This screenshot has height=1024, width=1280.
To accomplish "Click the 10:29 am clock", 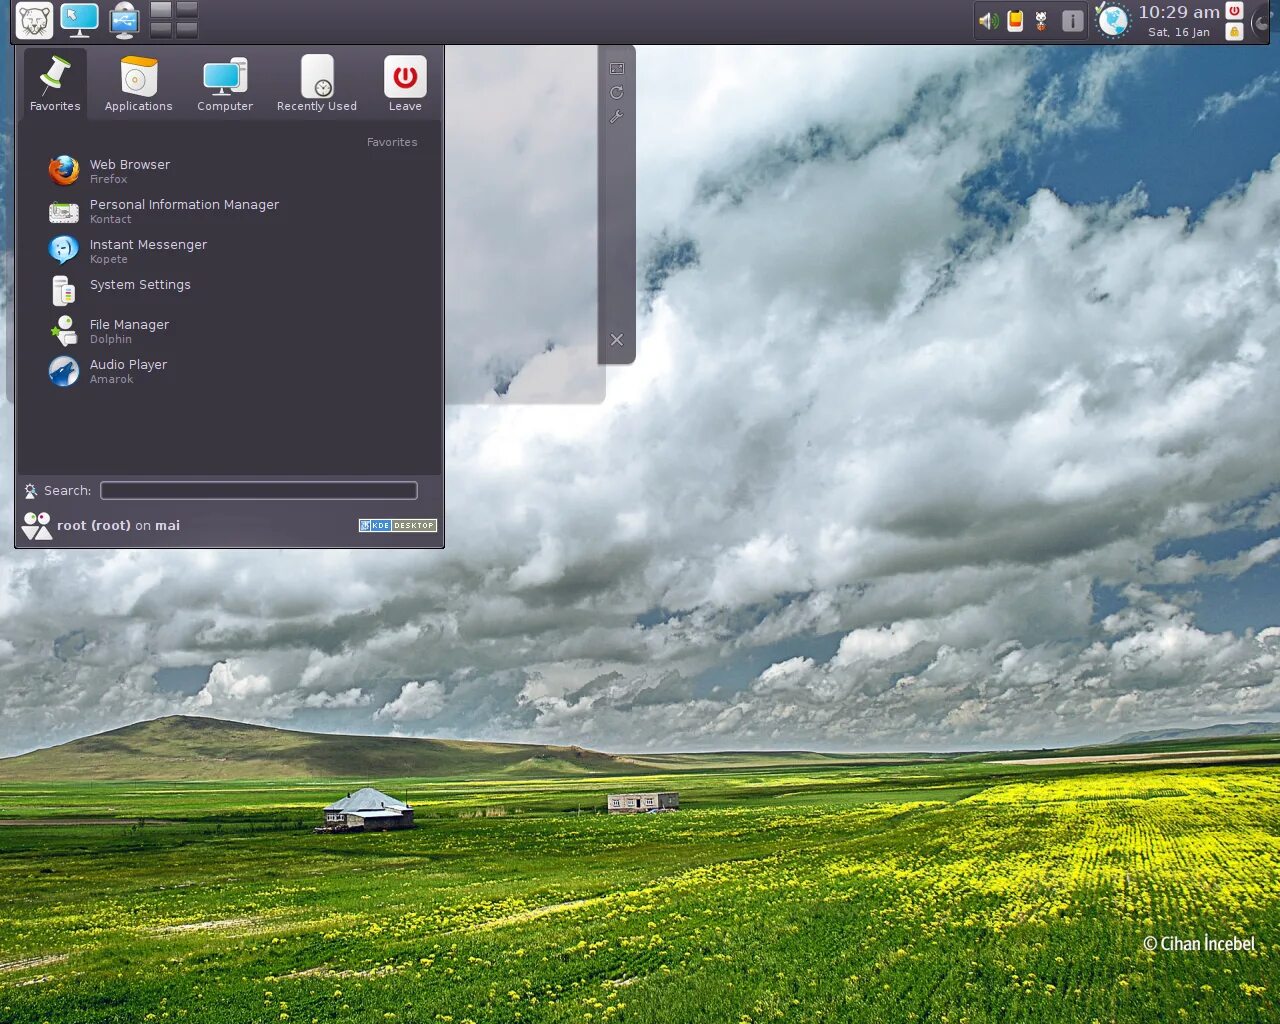I will coord(1179,12).
